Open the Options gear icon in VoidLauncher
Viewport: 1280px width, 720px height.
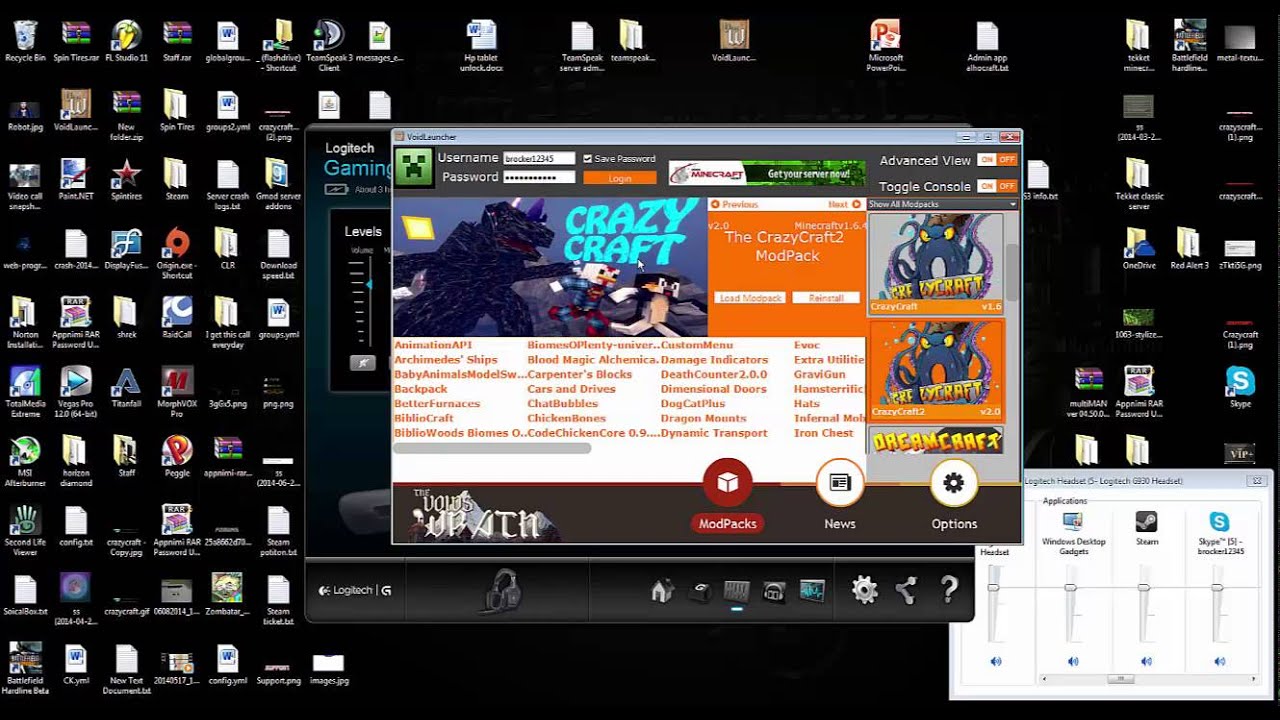click(x=954, y=484)
